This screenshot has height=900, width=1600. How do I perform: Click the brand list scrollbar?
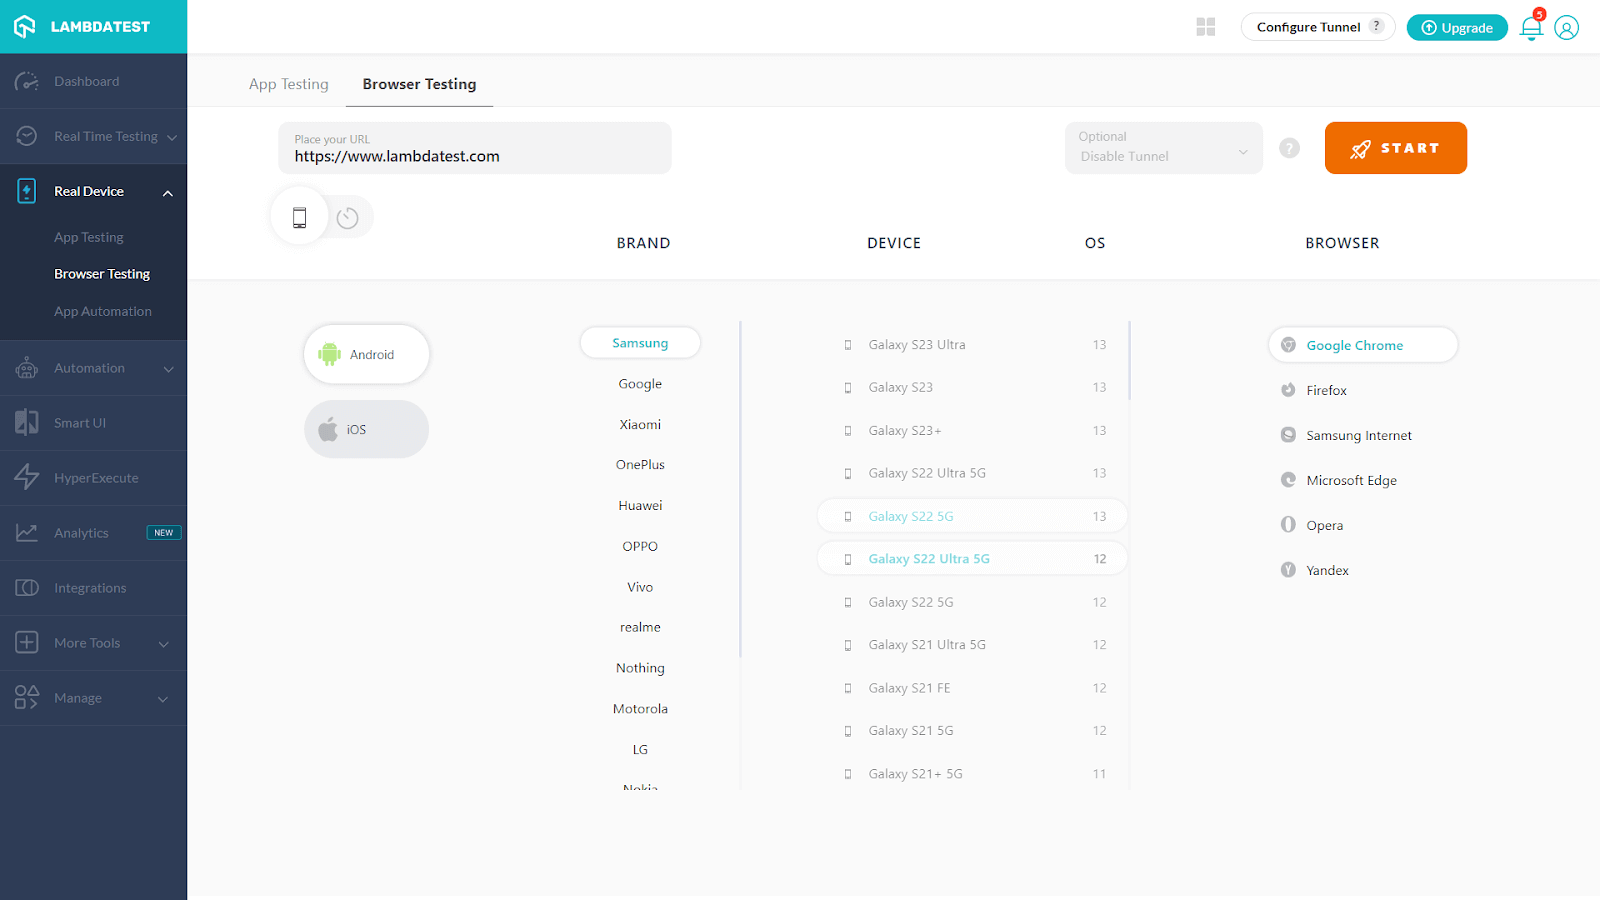point(740,490)
